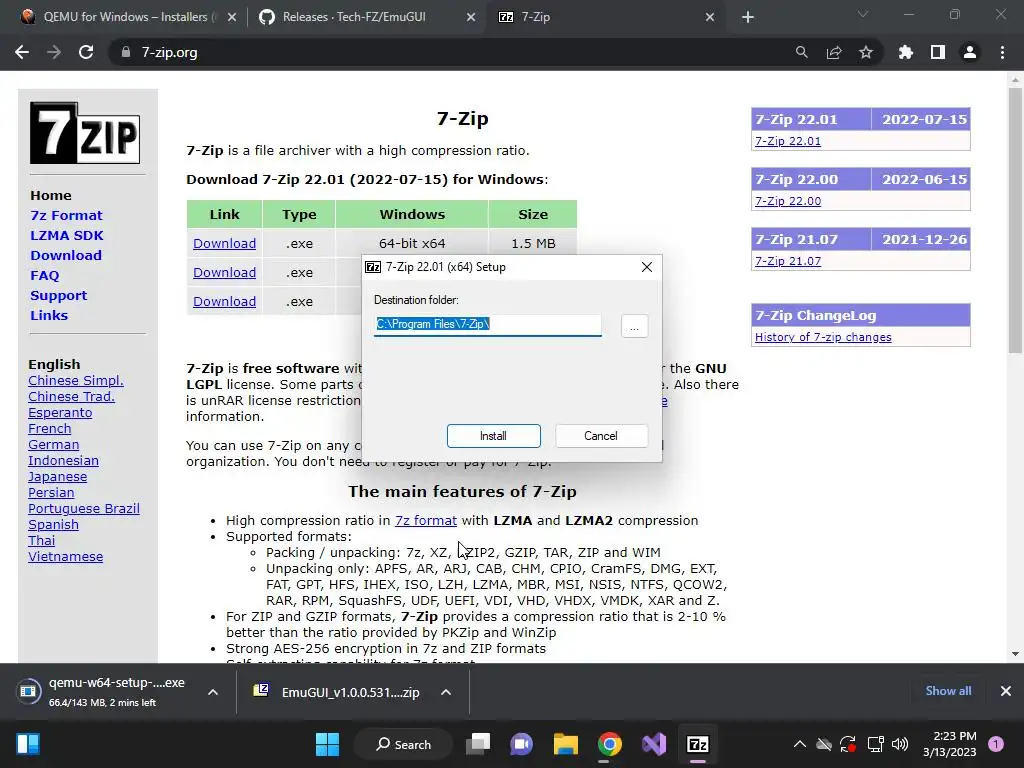Open the 7z Format sidebar link
The width and height of the screenshot is (1024, 768).
click(66, 216)
